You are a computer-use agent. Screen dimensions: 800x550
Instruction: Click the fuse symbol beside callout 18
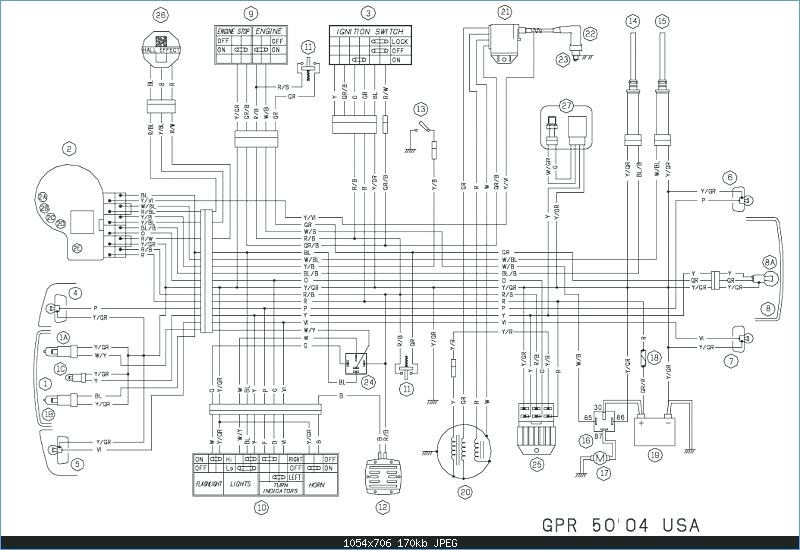643,356
